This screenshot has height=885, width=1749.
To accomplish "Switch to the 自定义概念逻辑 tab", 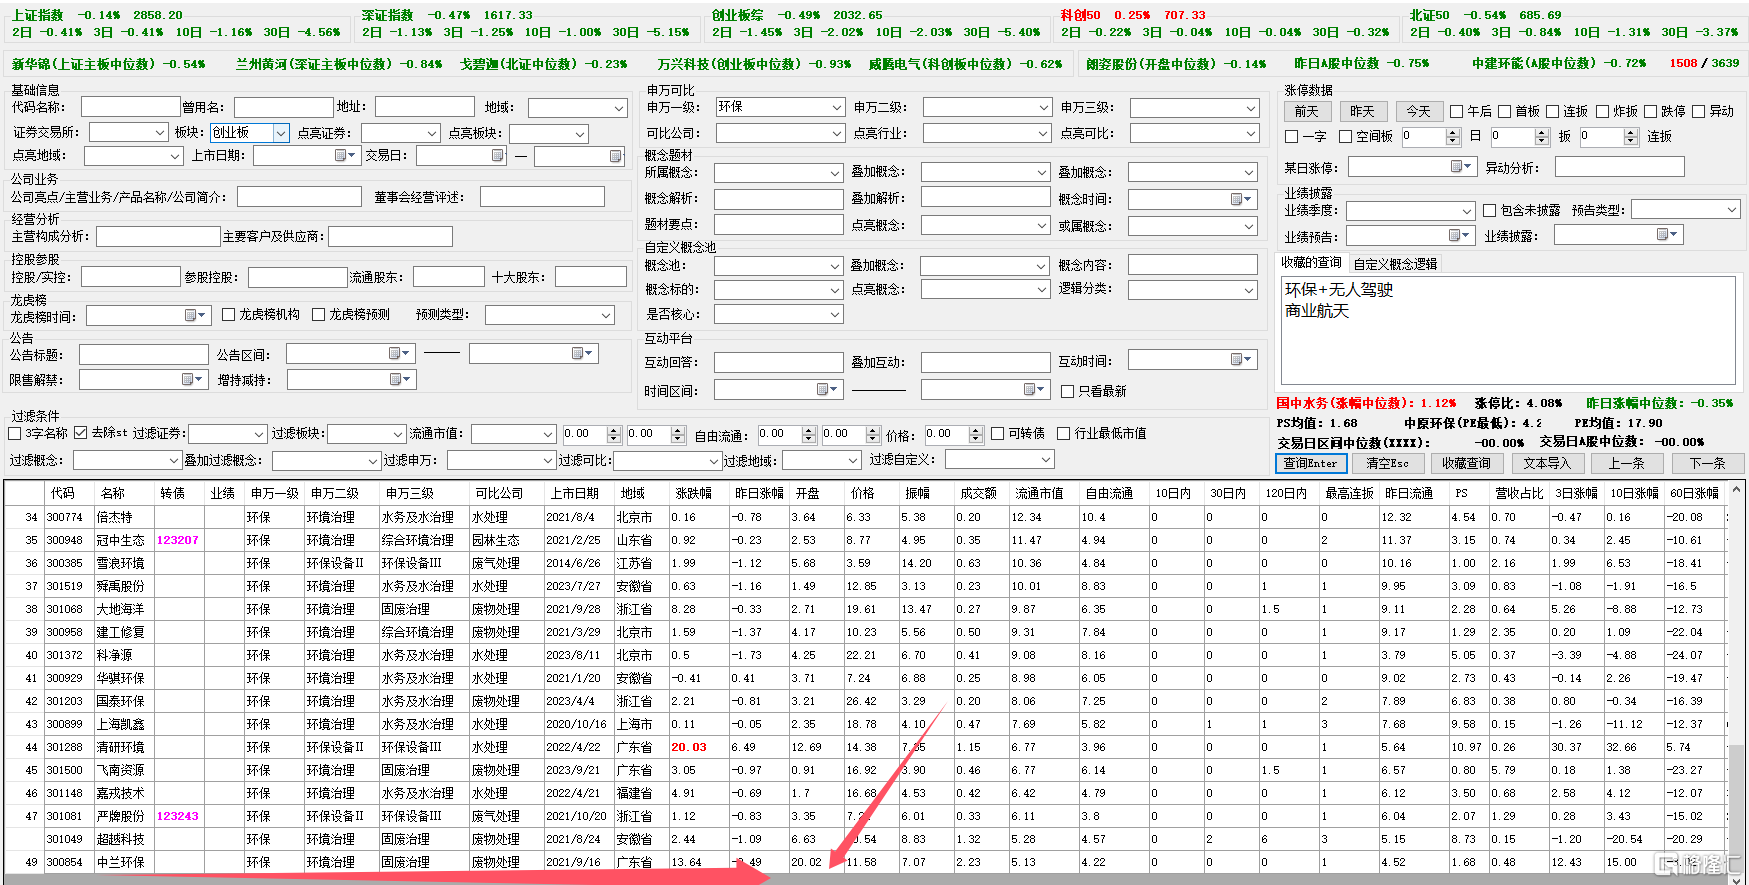I will (x=1395, y=264).
